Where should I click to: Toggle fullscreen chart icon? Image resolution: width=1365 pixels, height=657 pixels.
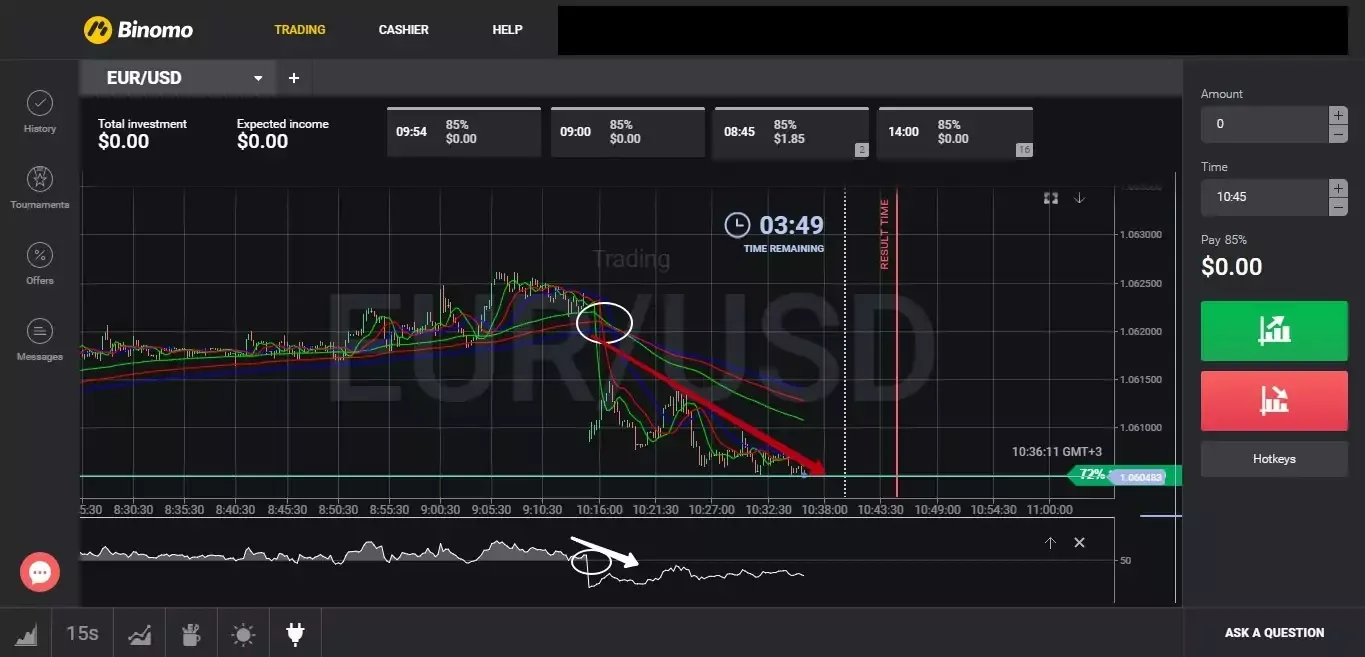tap(1051, 198)
